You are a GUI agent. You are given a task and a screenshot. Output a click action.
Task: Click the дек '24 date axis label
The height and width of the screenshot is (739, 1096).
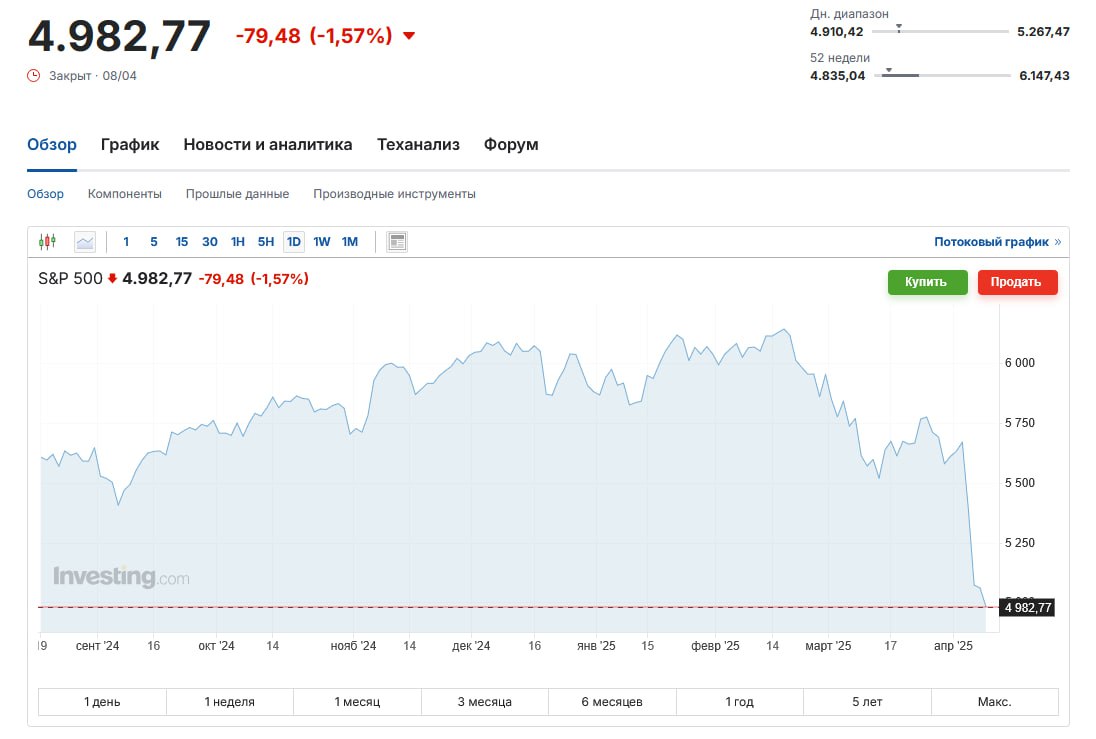(x=471, y=646)
